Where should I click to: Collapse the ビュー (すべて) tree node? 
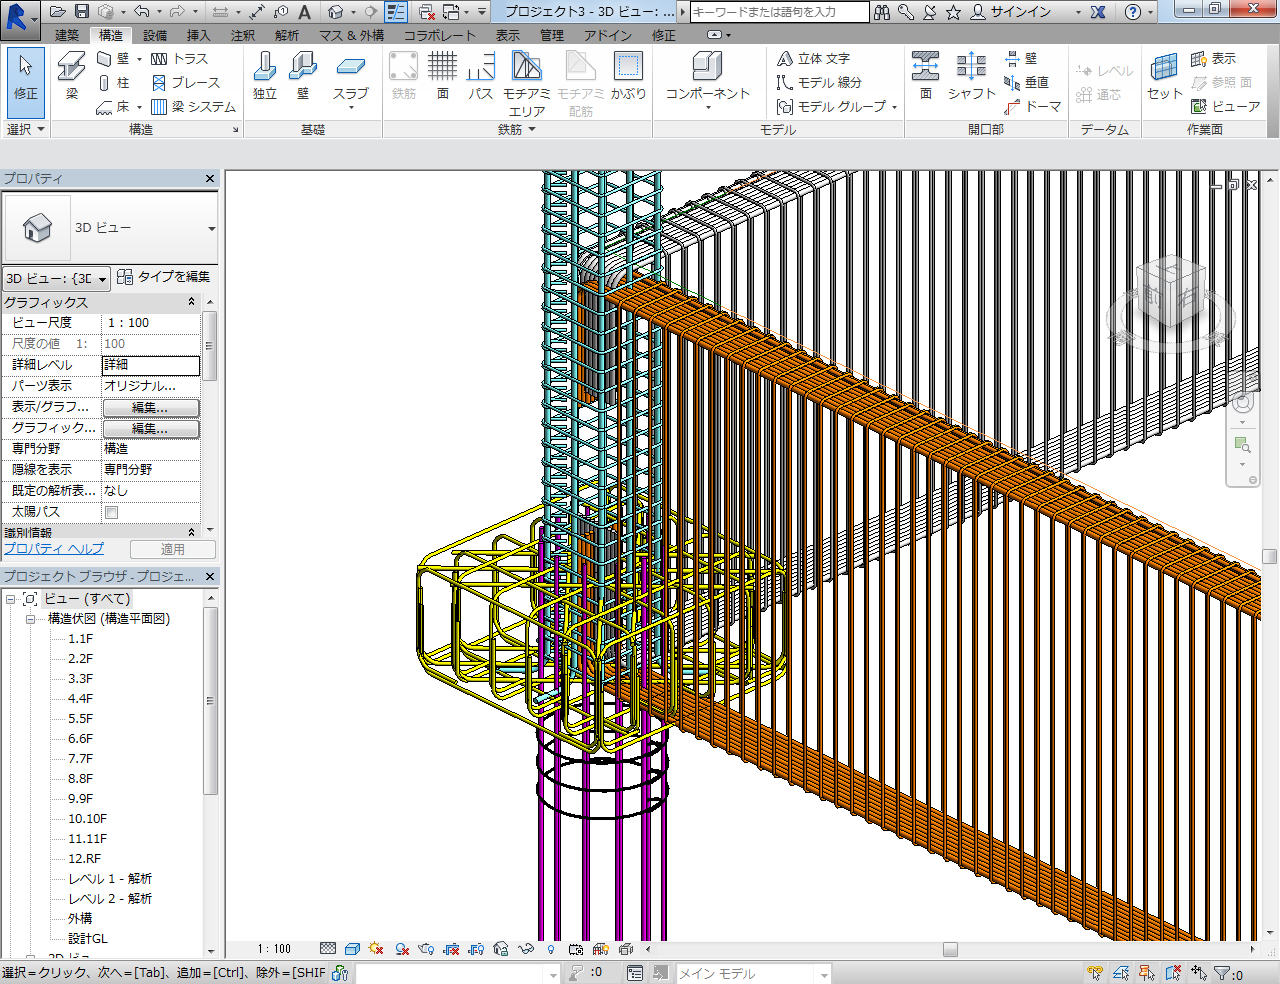coord(11,599)
